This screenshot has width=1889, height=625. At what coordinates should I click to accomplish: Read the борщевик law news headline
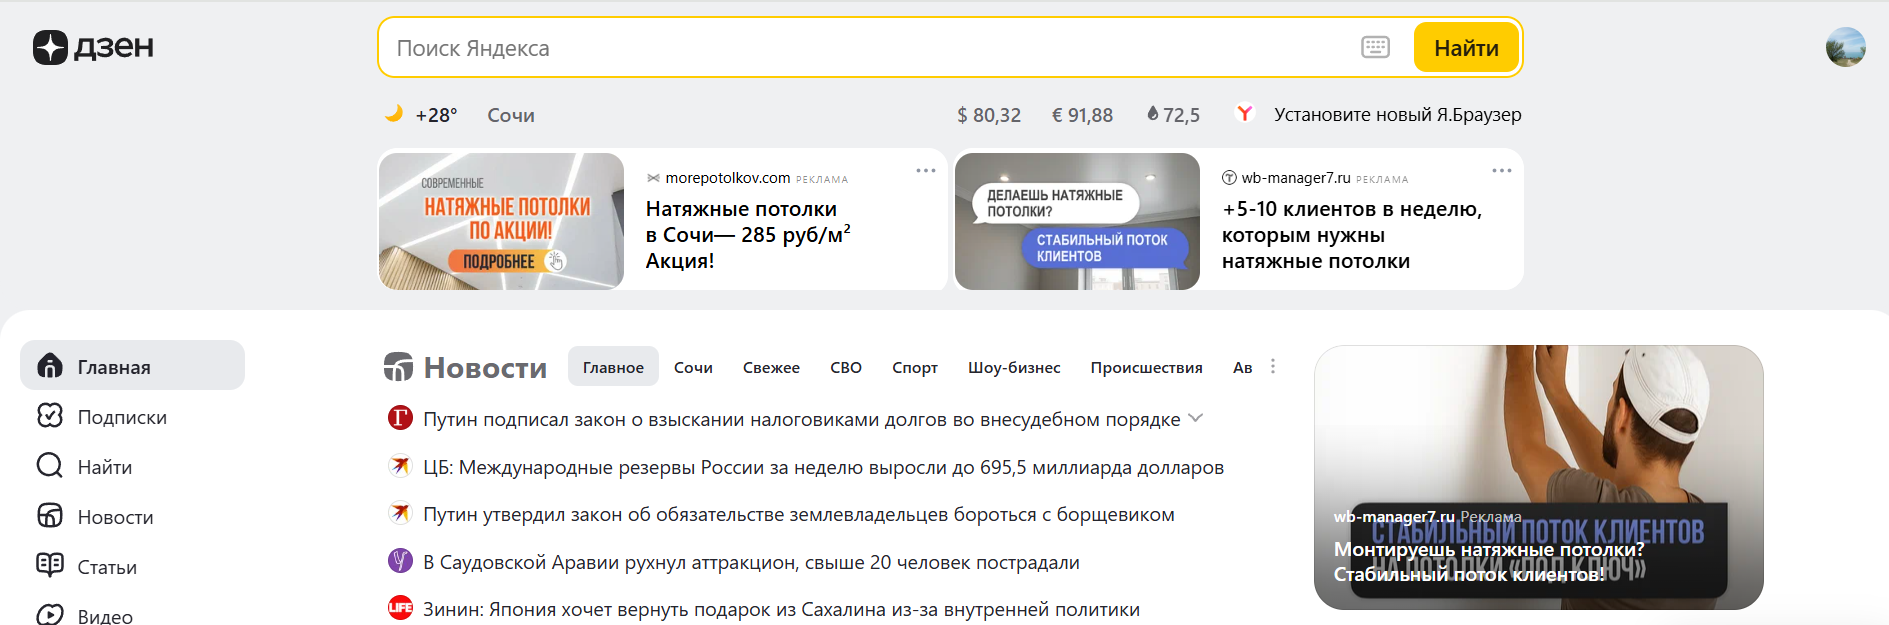(799, 514)
